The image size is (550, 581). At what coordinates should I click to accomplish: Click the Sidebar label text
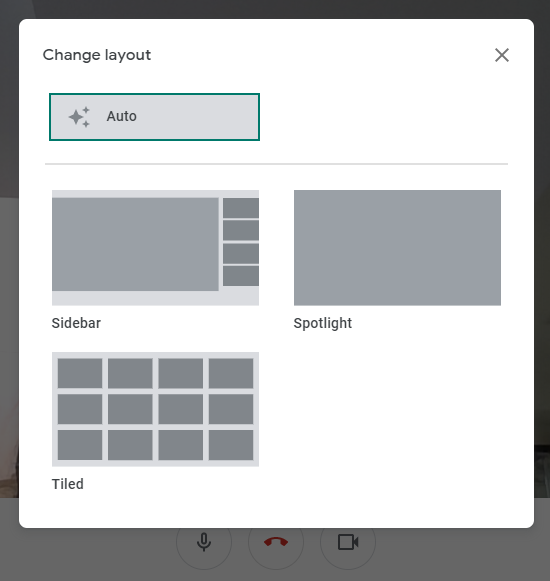(x=76, y=323)
